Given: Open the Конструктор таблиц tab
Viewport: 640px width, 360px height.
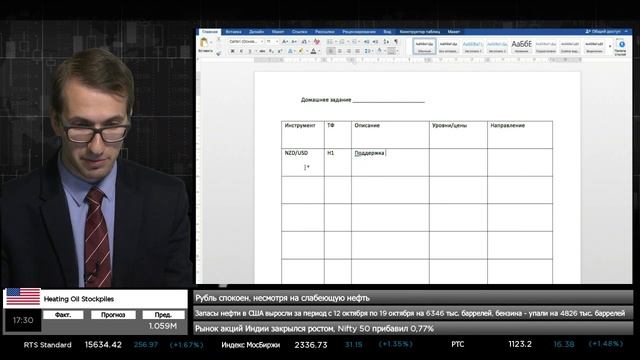Looking at the screenshot, I should click(420, 31).
